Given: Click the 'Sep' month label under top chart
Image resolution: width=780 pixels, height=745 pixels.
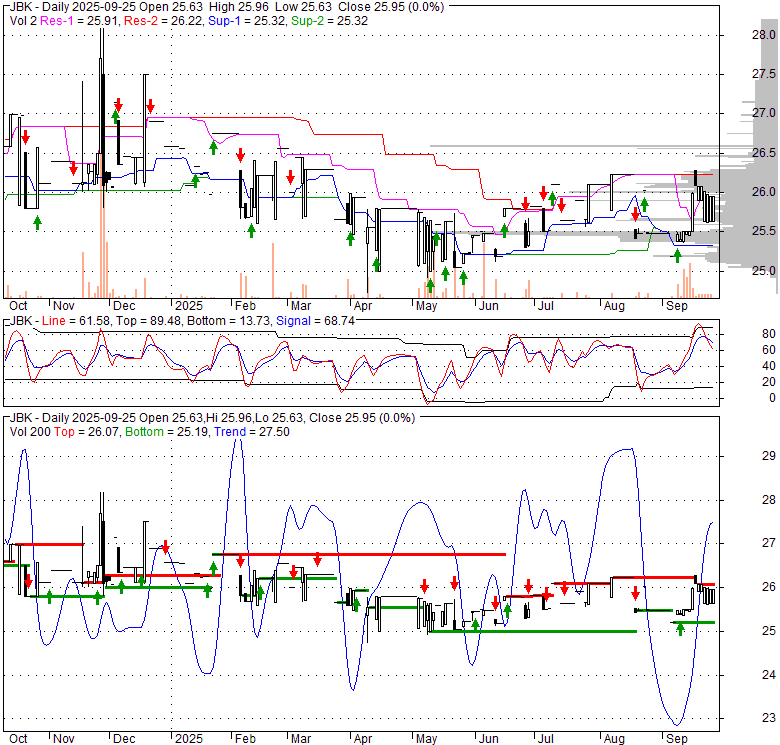Looking at the screenshot, I should click(677, 306).
